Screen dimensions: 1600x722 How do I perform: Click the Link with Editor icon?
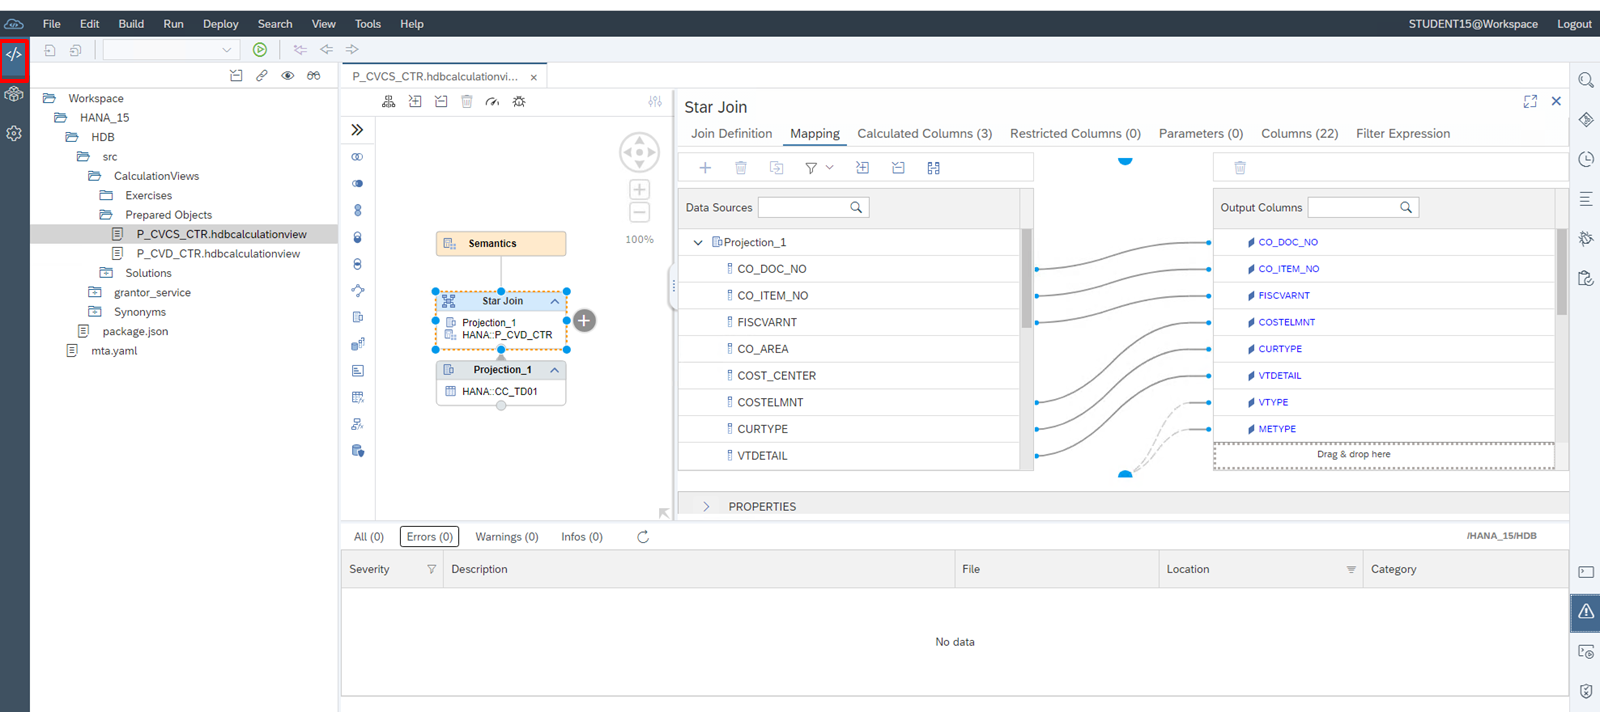(262, 76)
